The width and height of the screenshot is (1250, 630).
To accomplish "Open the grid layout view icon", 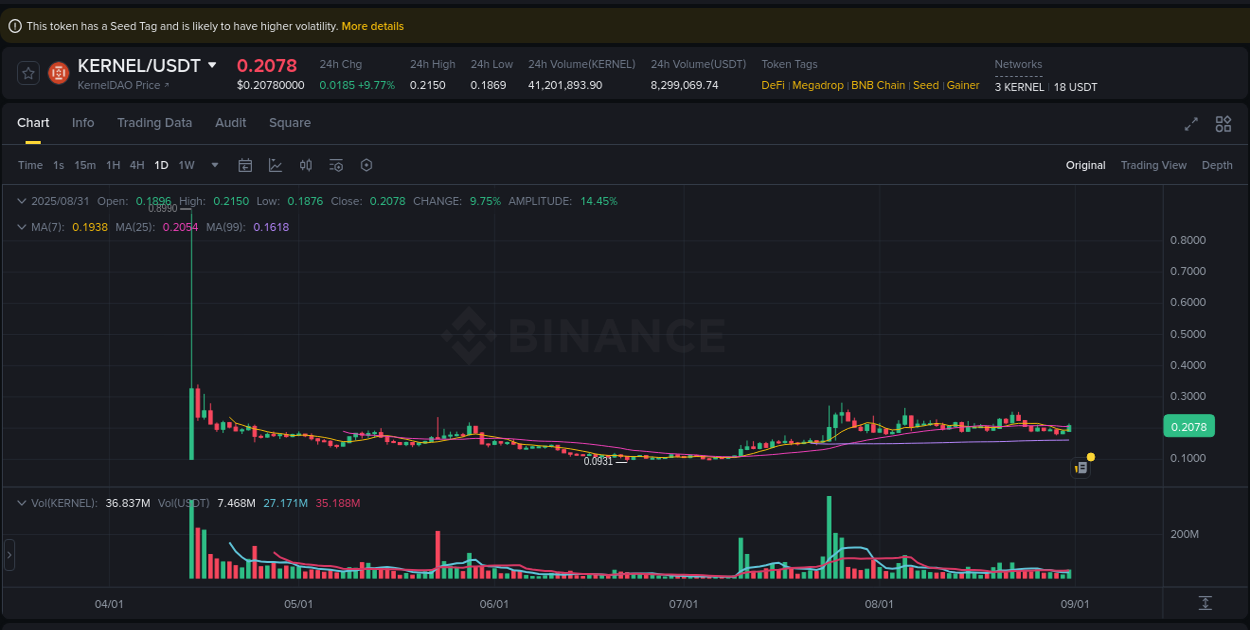I will (x=1223, y=124).
